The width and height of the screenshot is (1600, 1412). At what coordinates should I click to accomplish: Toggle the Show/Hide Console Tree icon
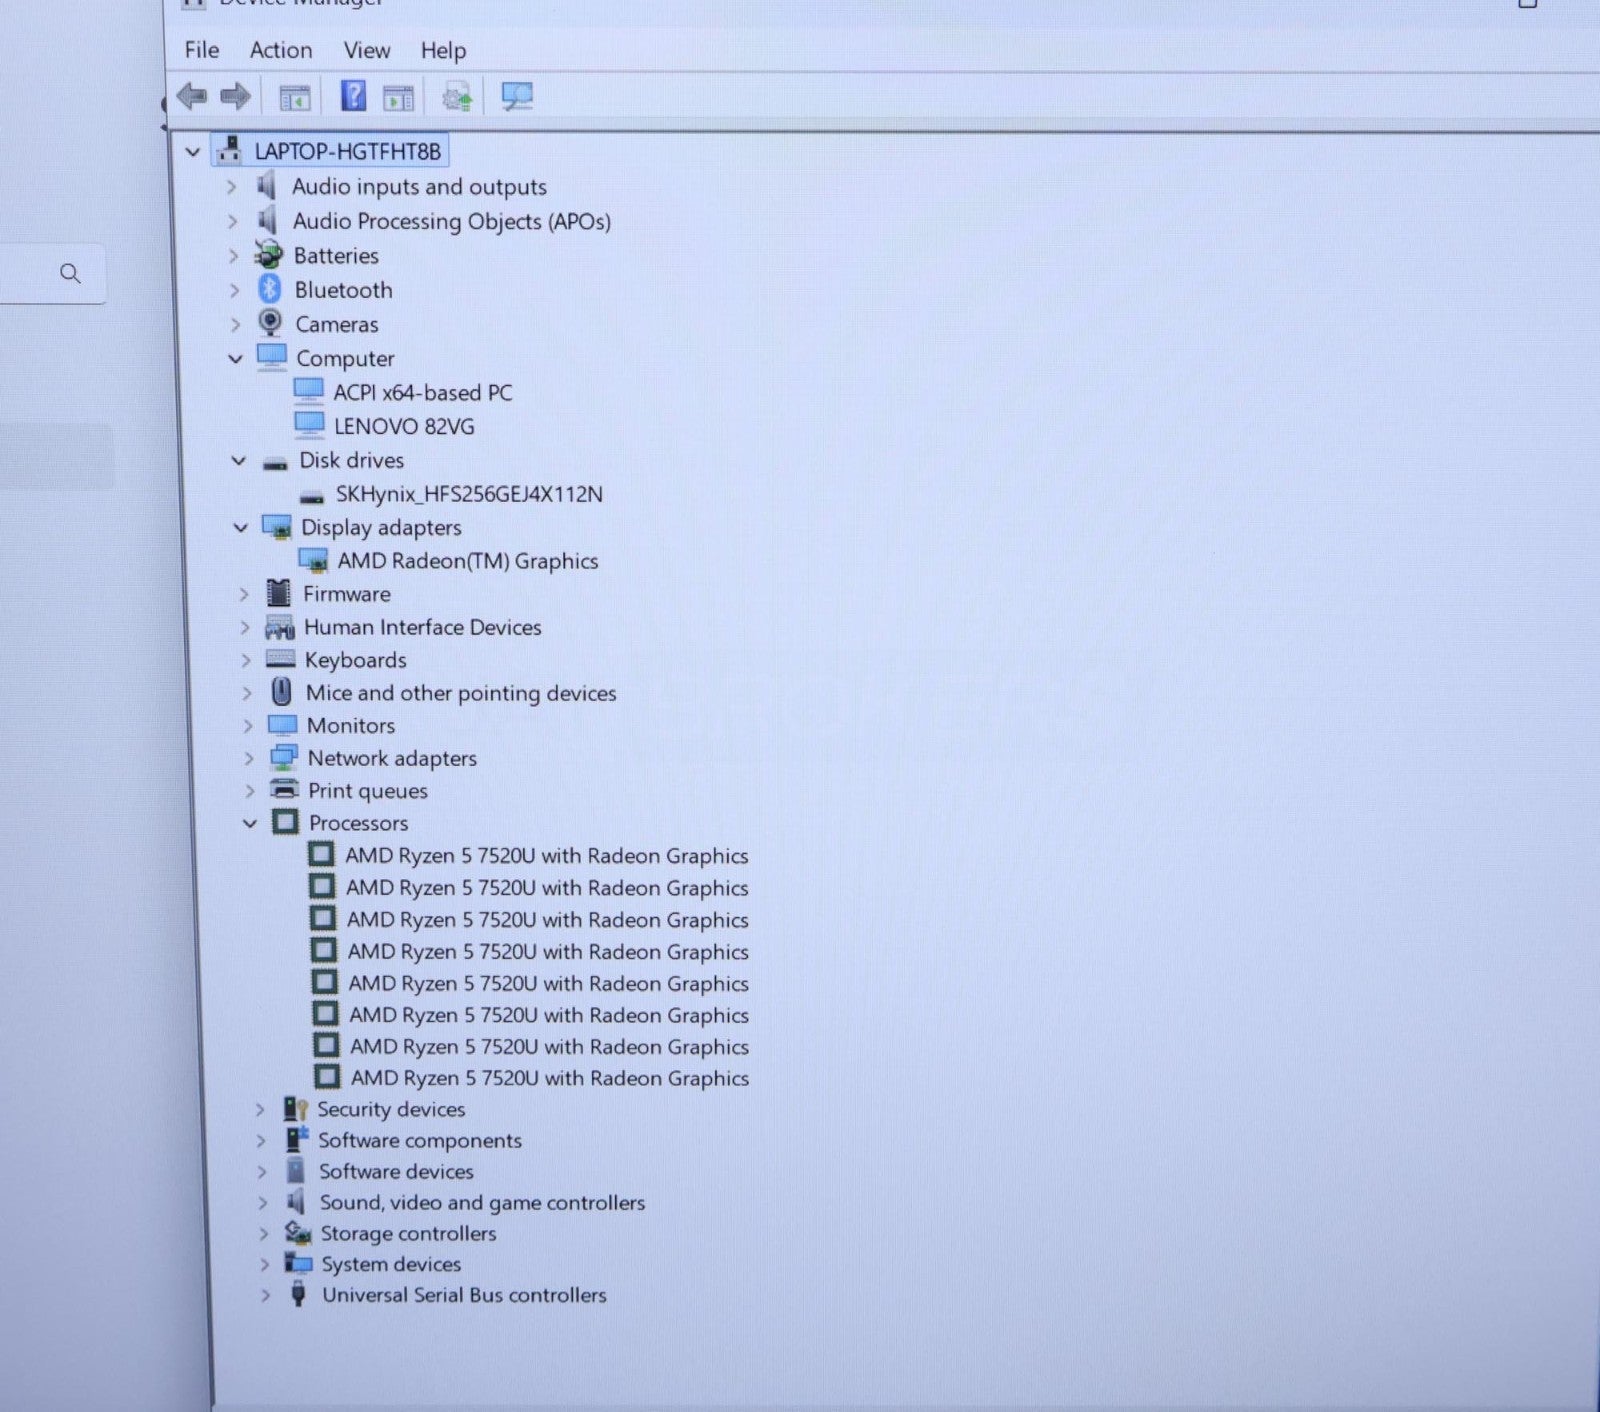[x=294, y=98]
